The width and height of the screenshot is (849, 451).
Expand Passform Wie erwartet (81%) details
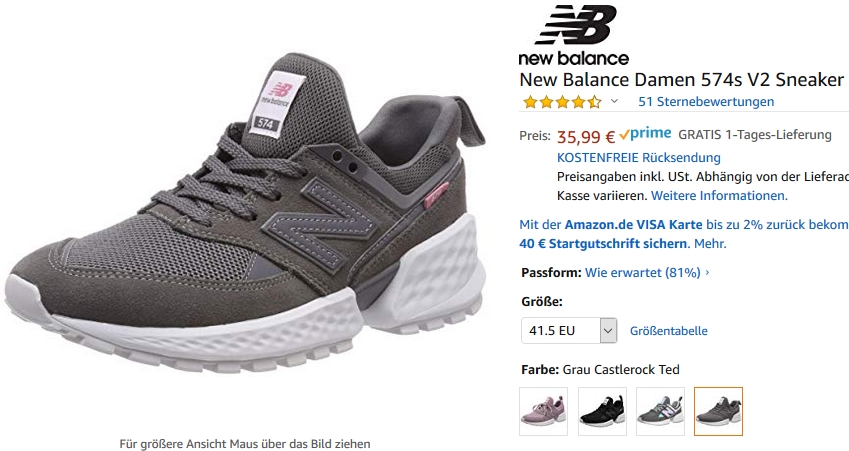coord(647,272)
